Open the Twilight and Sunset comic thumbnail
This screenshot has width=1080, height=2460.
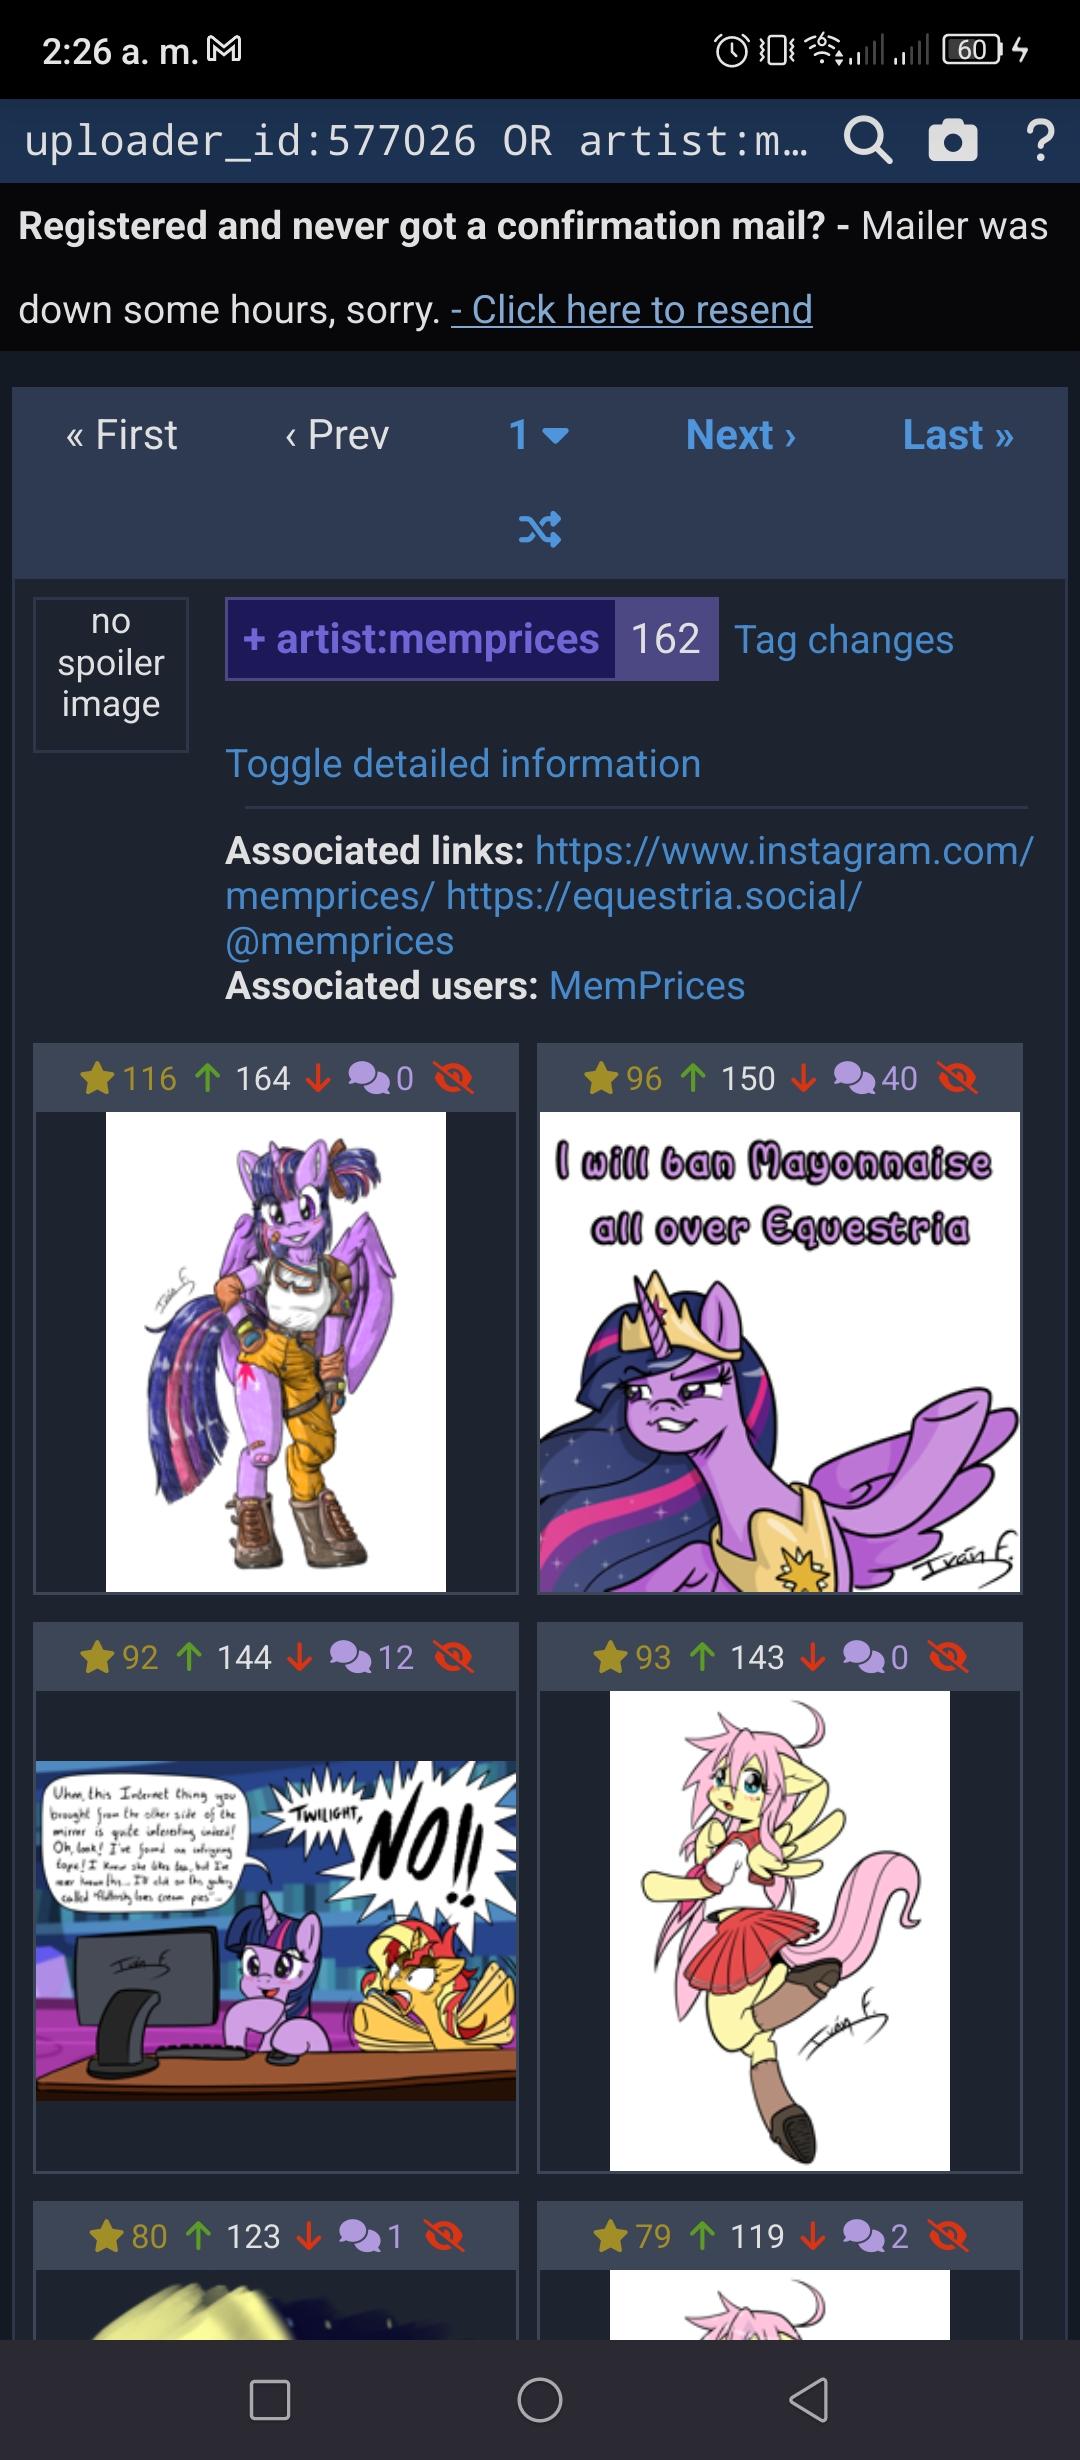click(x=276, y=1930)
